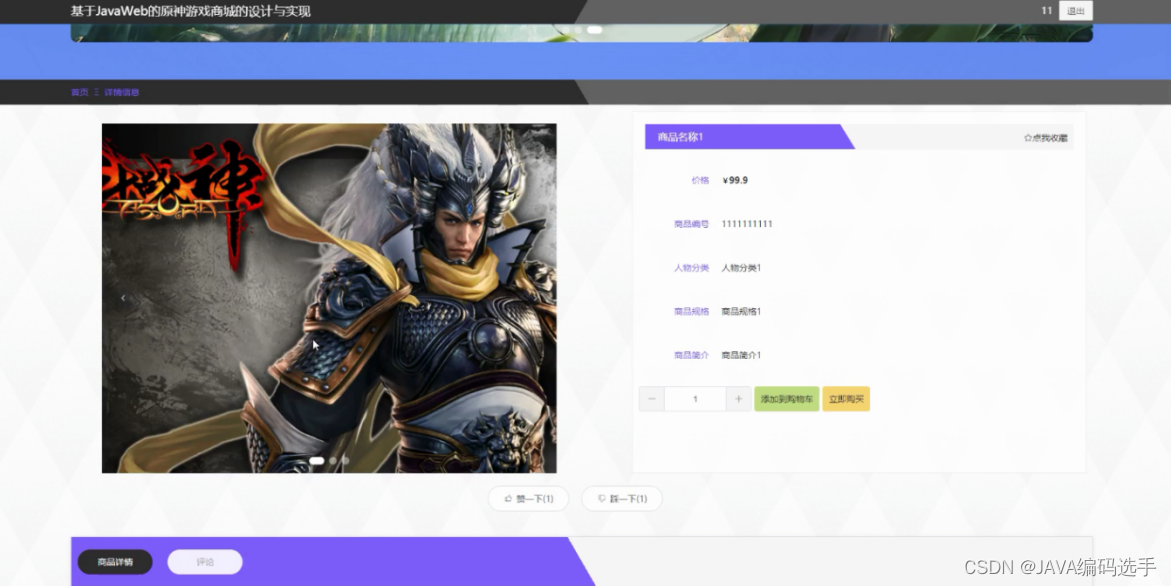Image resolution: width=1172 pixels, height=586 pixels.
Task: Click the product number 1111111111
Action: [747, 223]
